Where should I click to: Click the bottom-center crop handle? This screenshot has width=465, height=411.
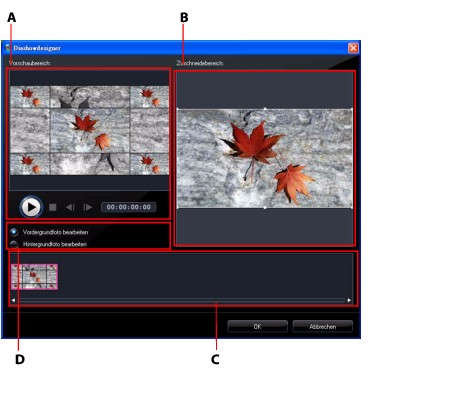(265, 208)
